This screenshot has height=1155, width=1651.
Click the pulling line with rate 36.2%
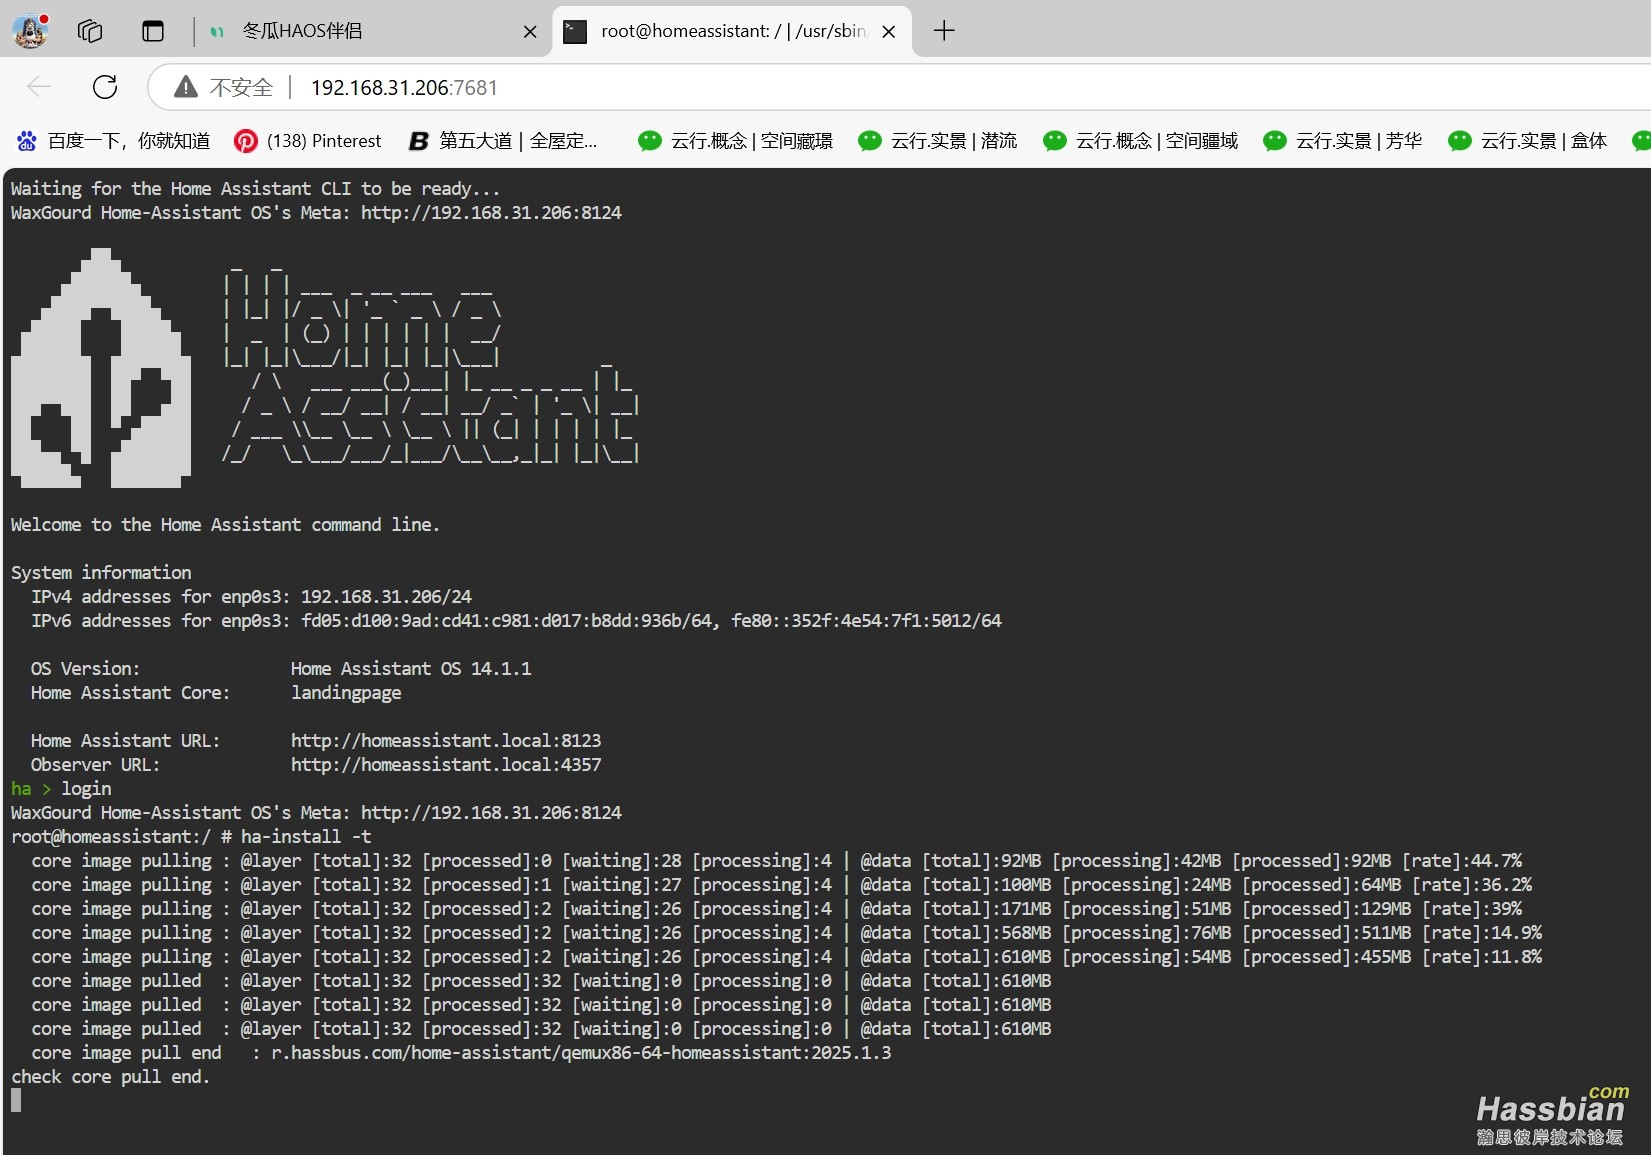point(781,885)
